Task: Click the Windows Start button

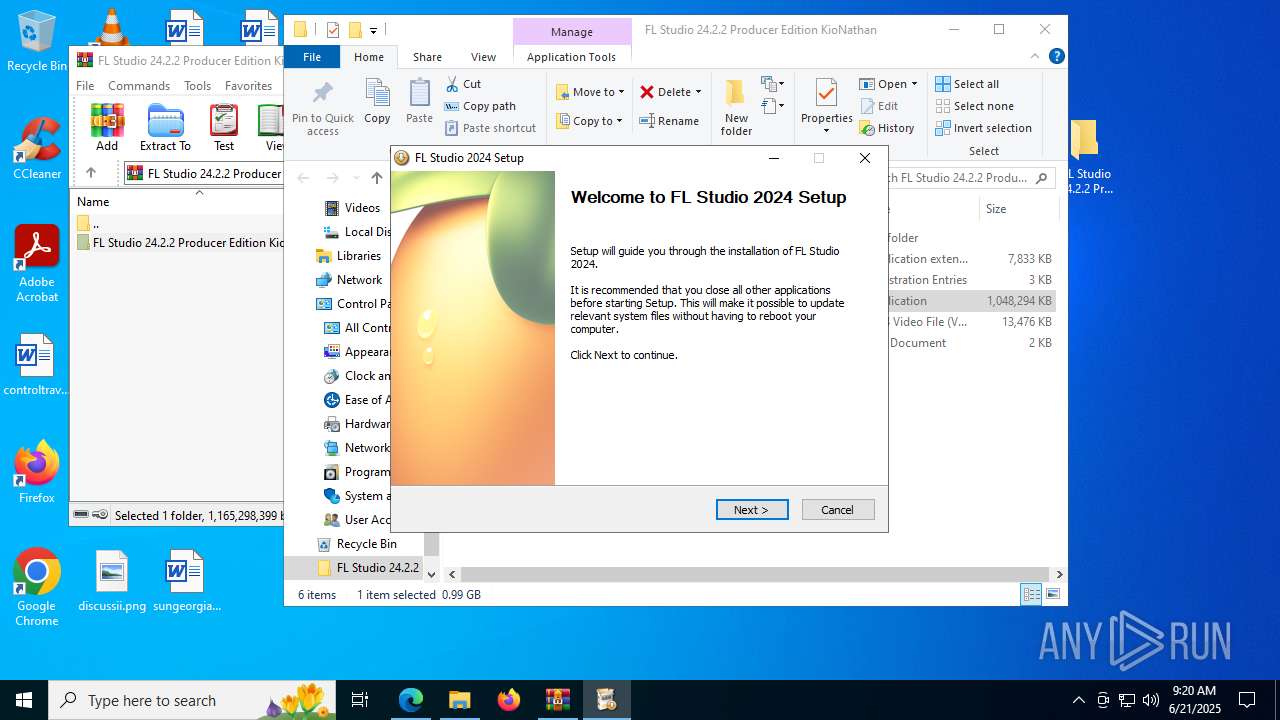Action: point(24,700)
